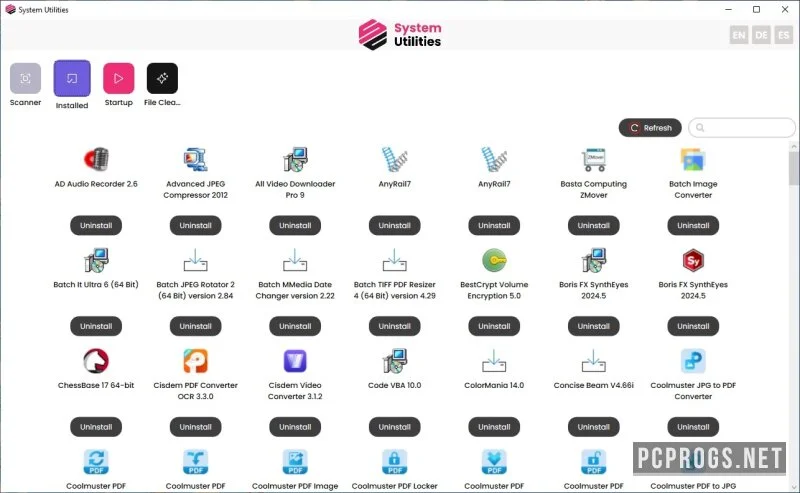Select the Batch It Ultra 6 icon

(x=96, y=260)
